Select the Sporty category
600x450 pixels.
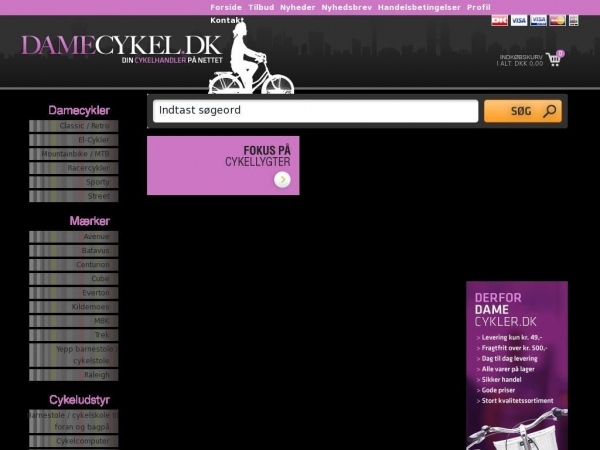pos(73,182)
